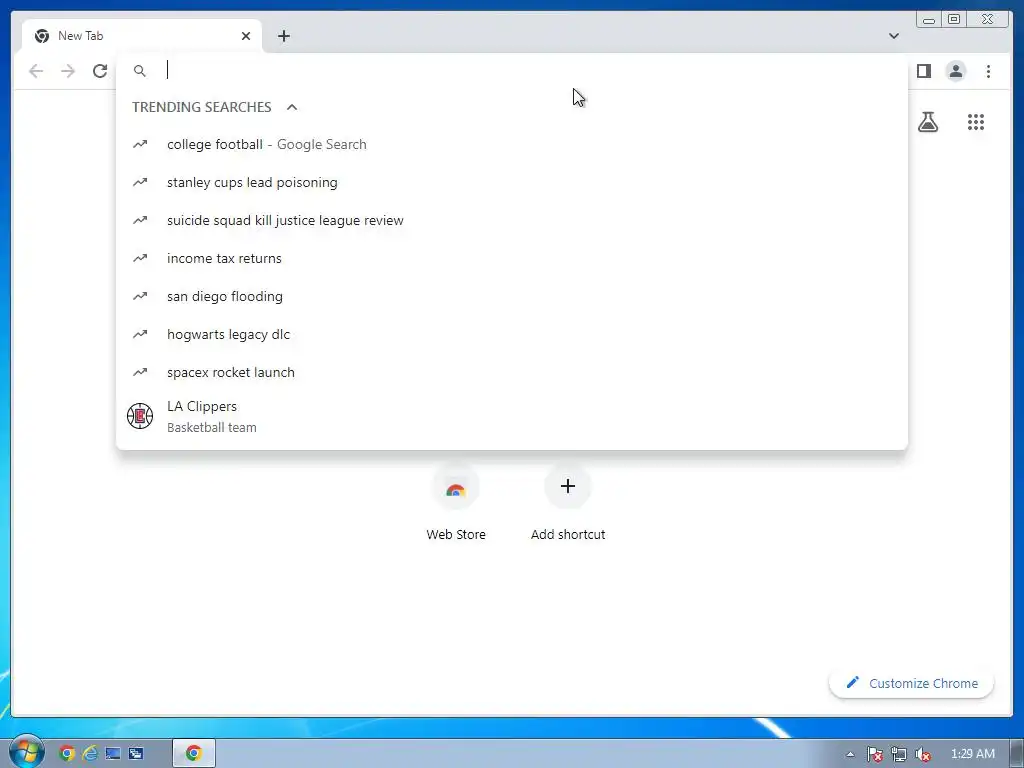1024x768 pixels.
Task: Select the New Tab tab
Action: tap(142, 36)
